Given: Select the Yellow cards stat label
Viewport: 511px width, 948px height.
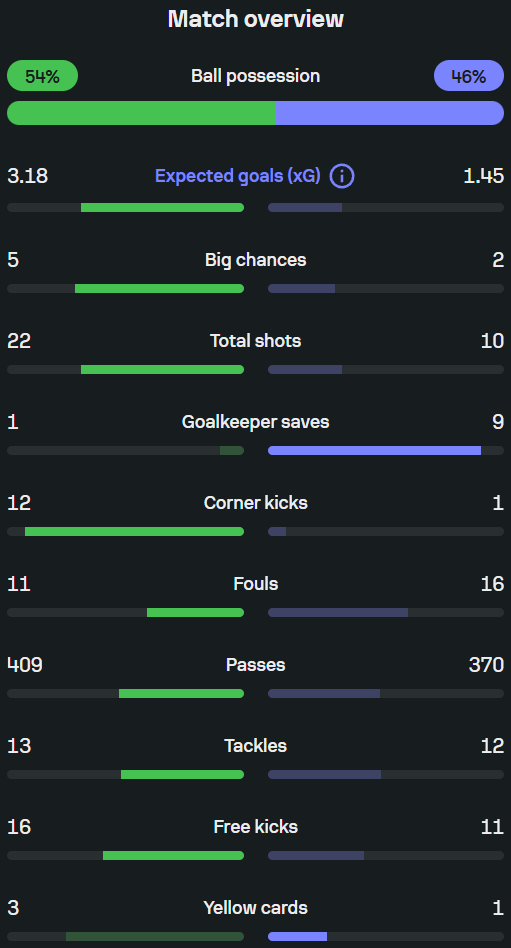Looking at the screenshot, I should [x=255, y=908].
